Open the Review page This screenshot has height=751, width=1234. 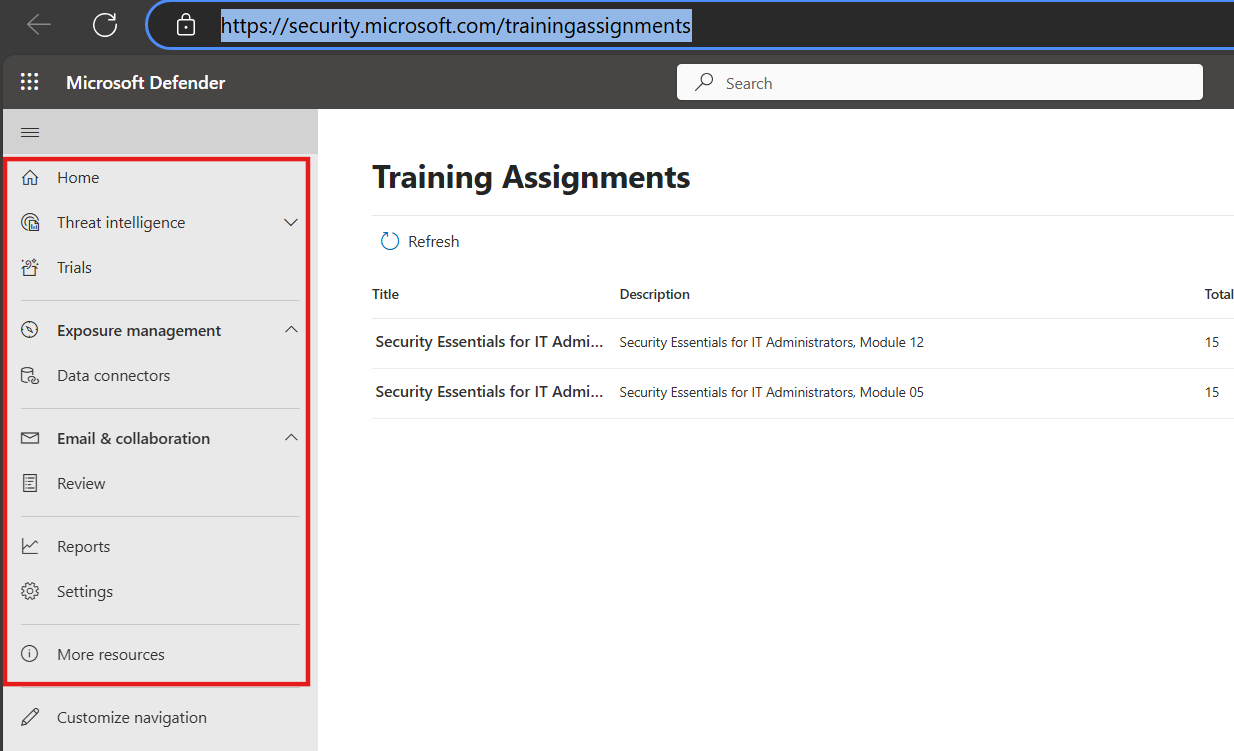tap(81, 484)
